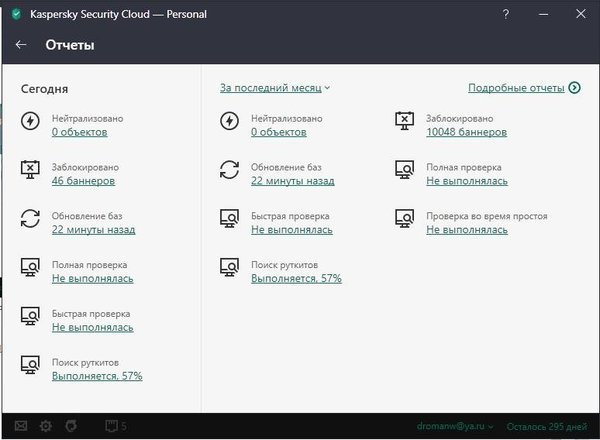600x440 pixels.
Task: Click the mail envelope icon in bottom bar
Action: tap(21, 427)
